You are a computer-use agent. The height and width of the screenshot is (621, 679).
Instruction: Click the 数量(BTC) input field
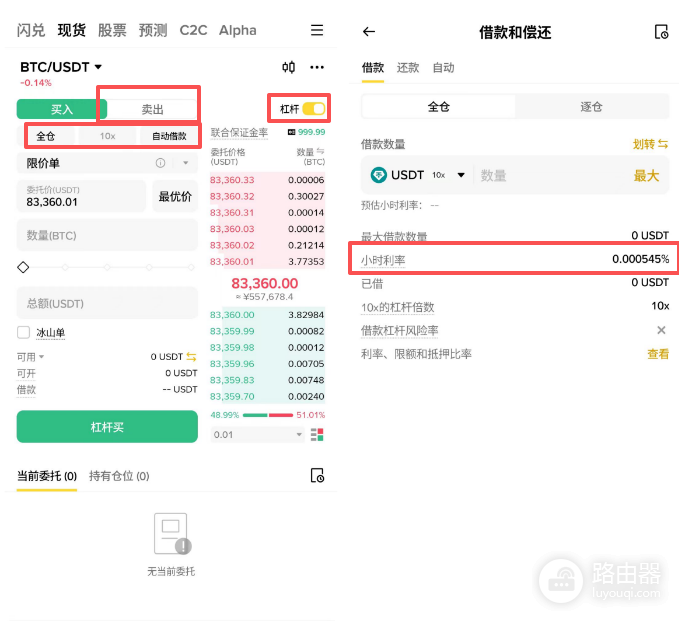(x=107, y=235)
